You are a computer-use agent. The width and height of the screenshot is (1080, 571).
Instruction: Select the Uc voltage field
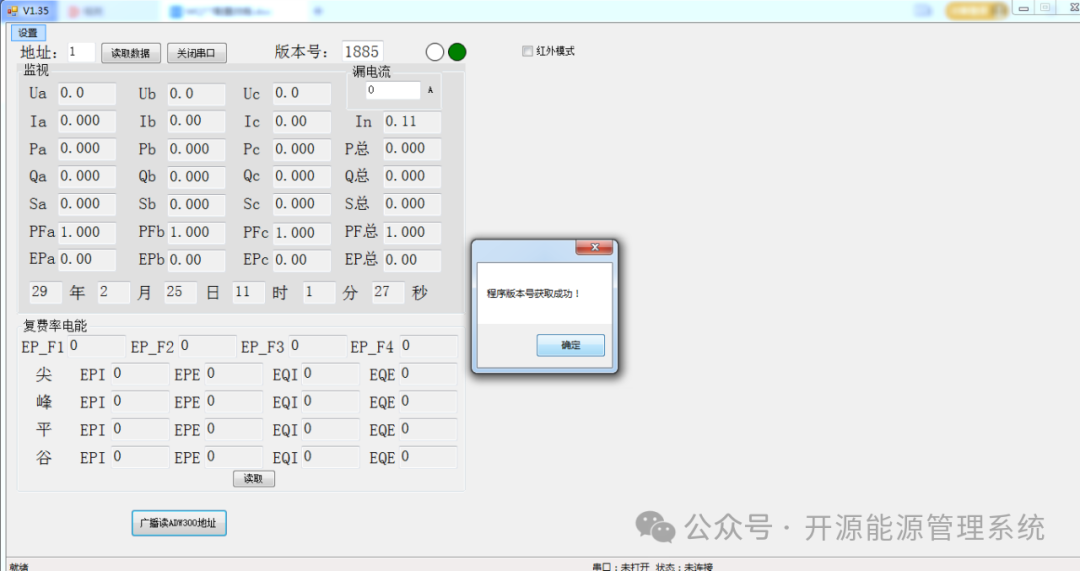302,94
